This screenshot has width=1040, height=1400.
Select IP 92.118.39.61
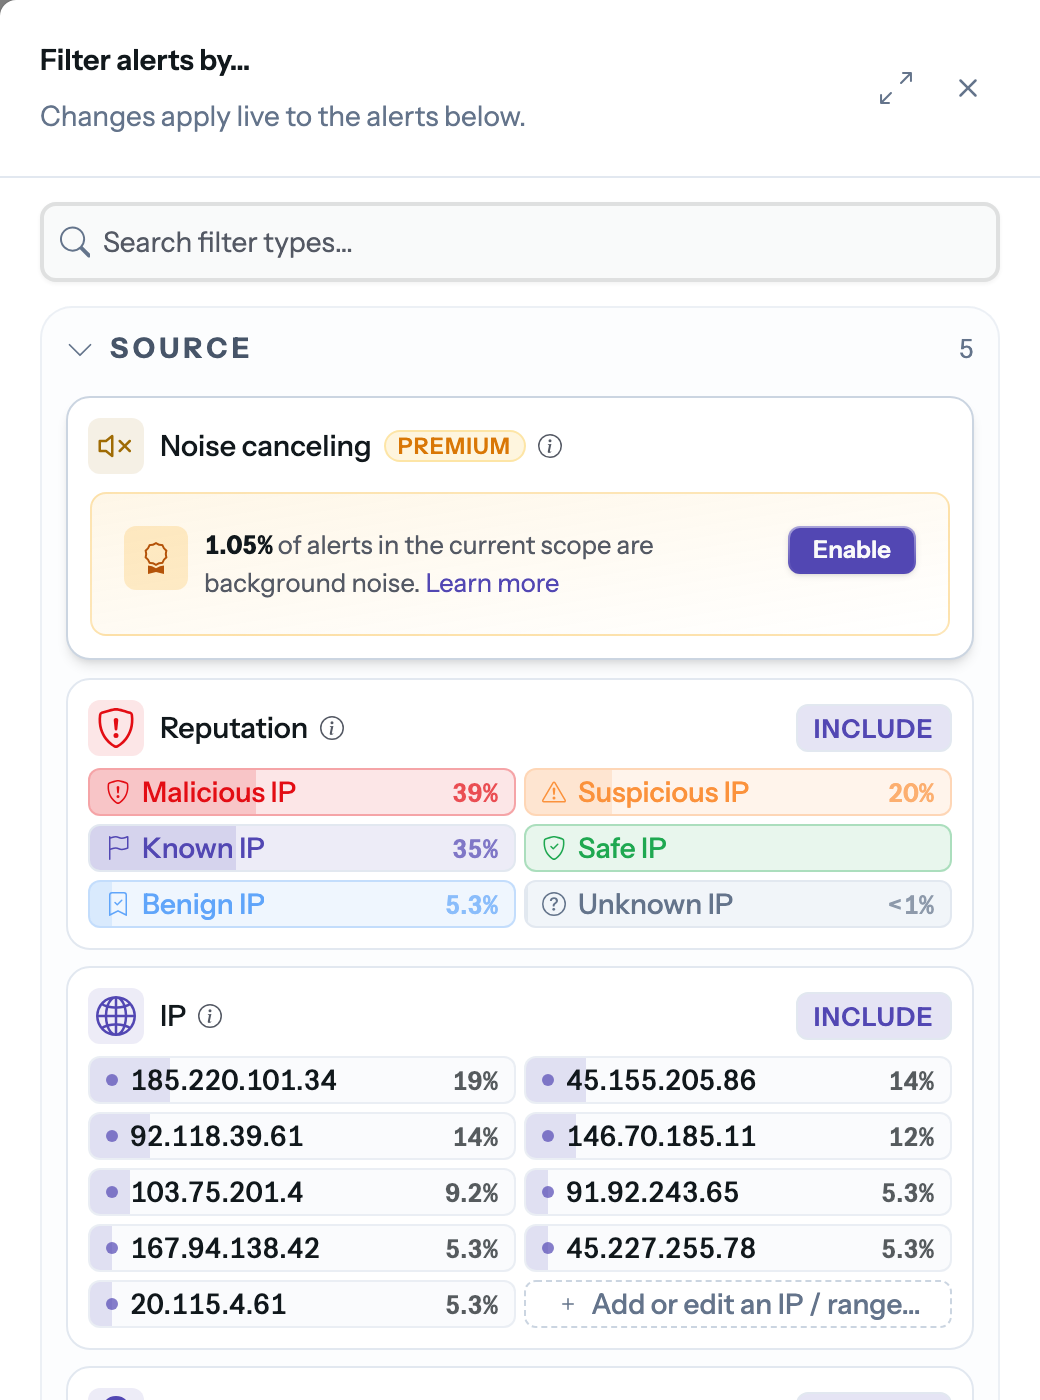302,1136
